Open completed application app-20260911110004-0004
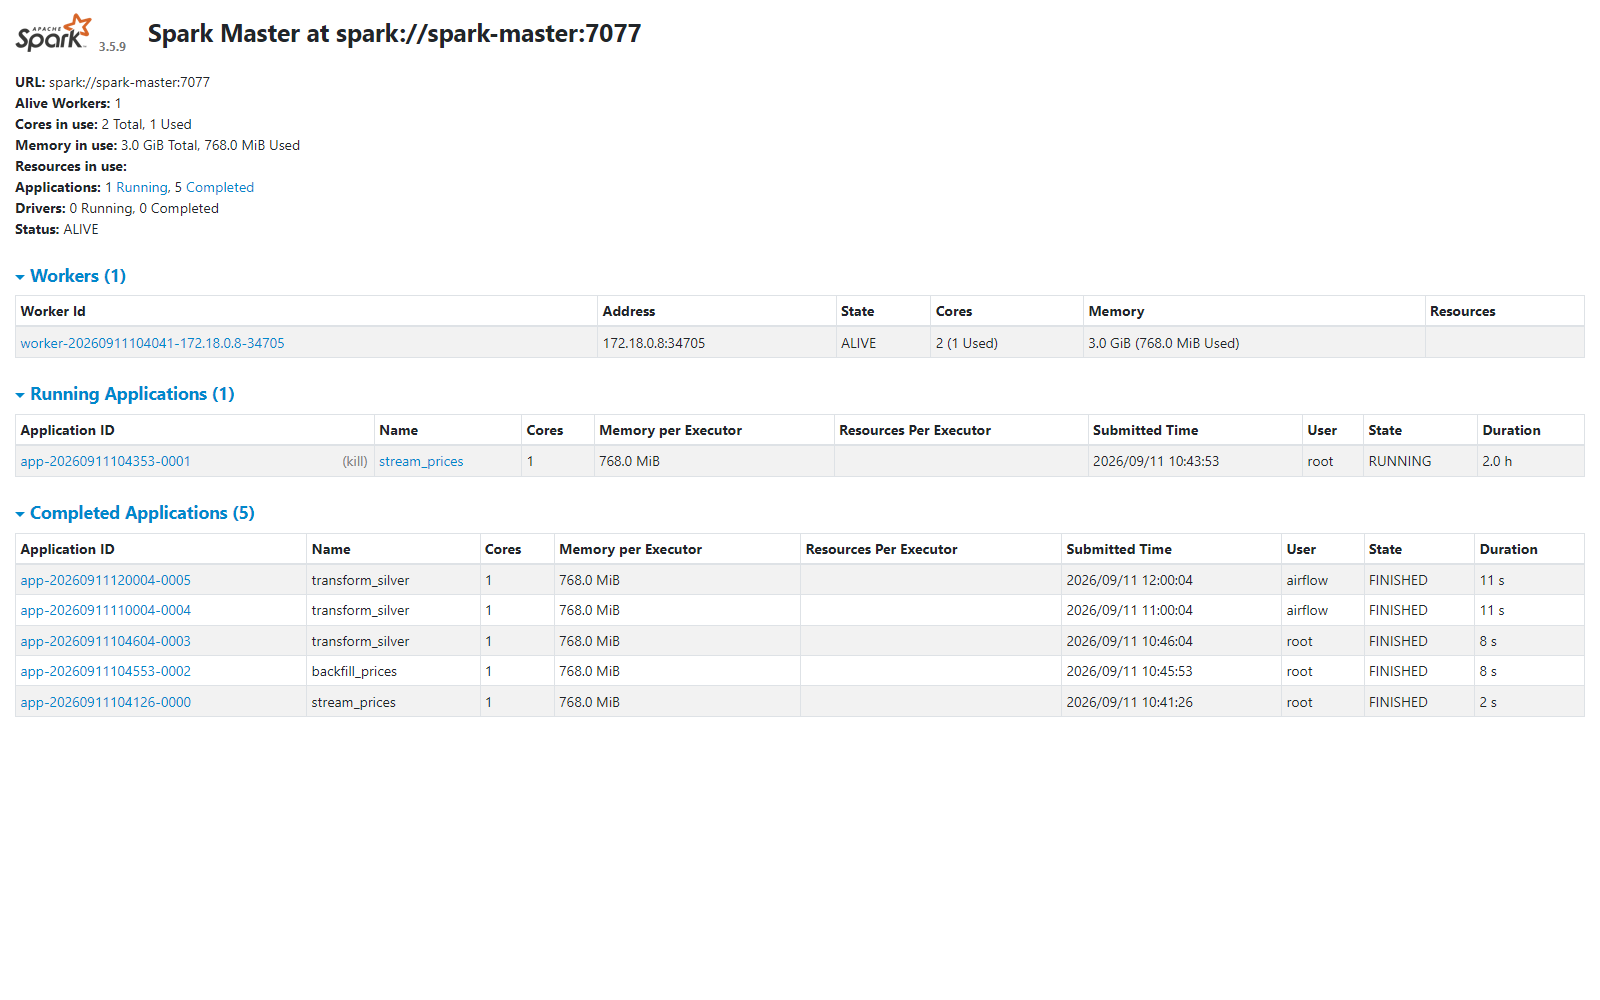The width and height of the screenshot is (1600, 1000). click(105, 610)
